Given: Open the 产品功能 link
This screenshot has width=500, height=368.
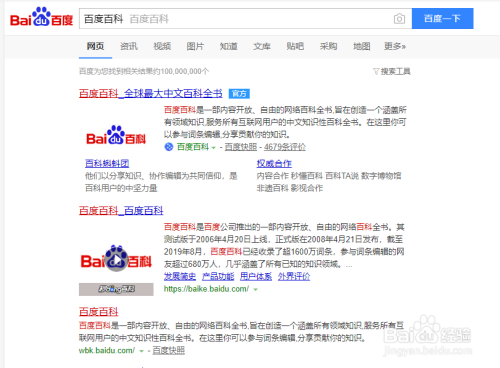Looking at the screenshot, I should coord(218,276).
